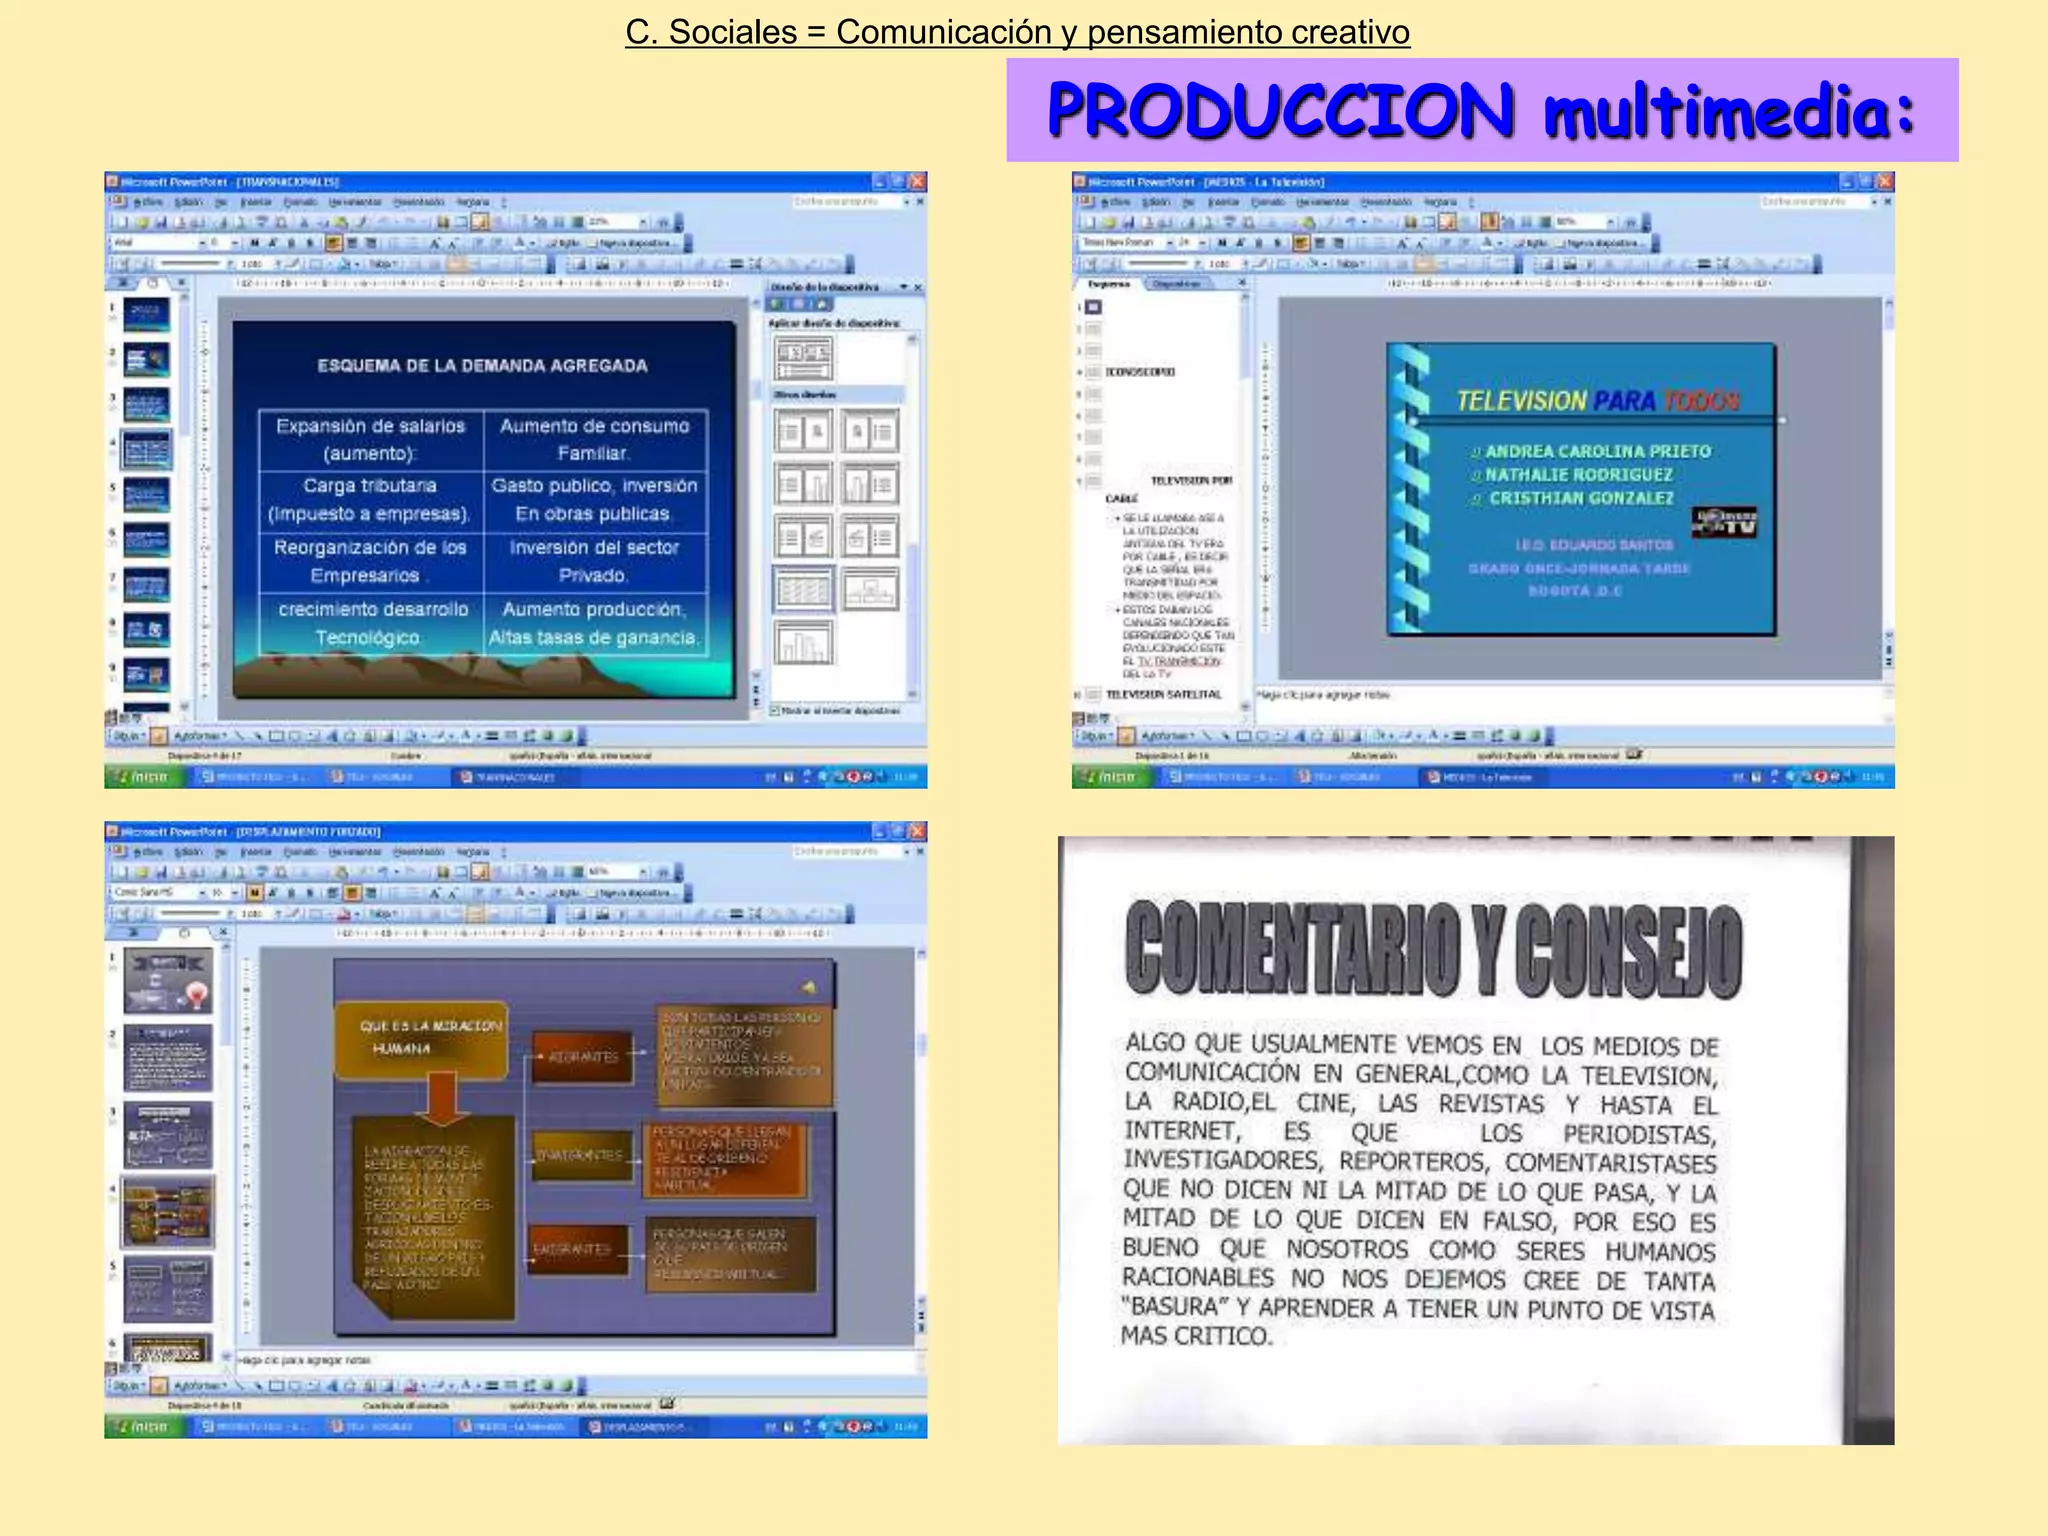Open Autoformas dropdown in TRANSNACIONALES window

(199, 736)
